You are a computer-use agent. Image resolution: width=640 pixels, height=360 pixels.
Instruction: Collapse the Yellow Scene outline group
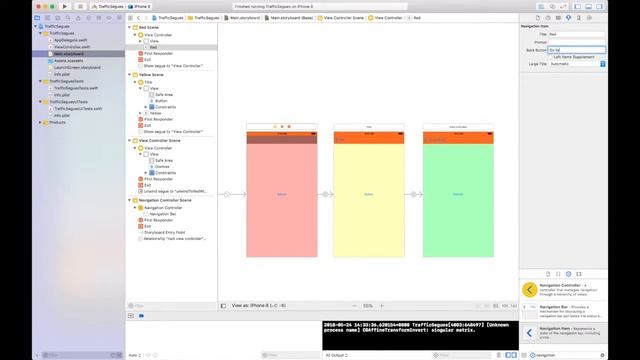[x=130, y=75]
